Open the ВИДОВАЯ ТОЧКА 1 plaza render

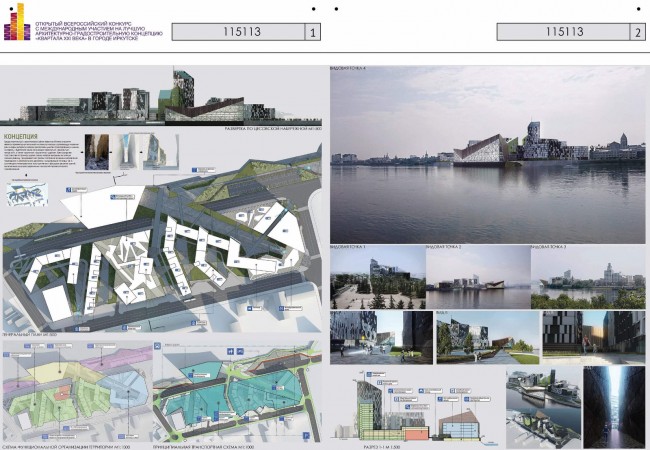pos(378,277)
